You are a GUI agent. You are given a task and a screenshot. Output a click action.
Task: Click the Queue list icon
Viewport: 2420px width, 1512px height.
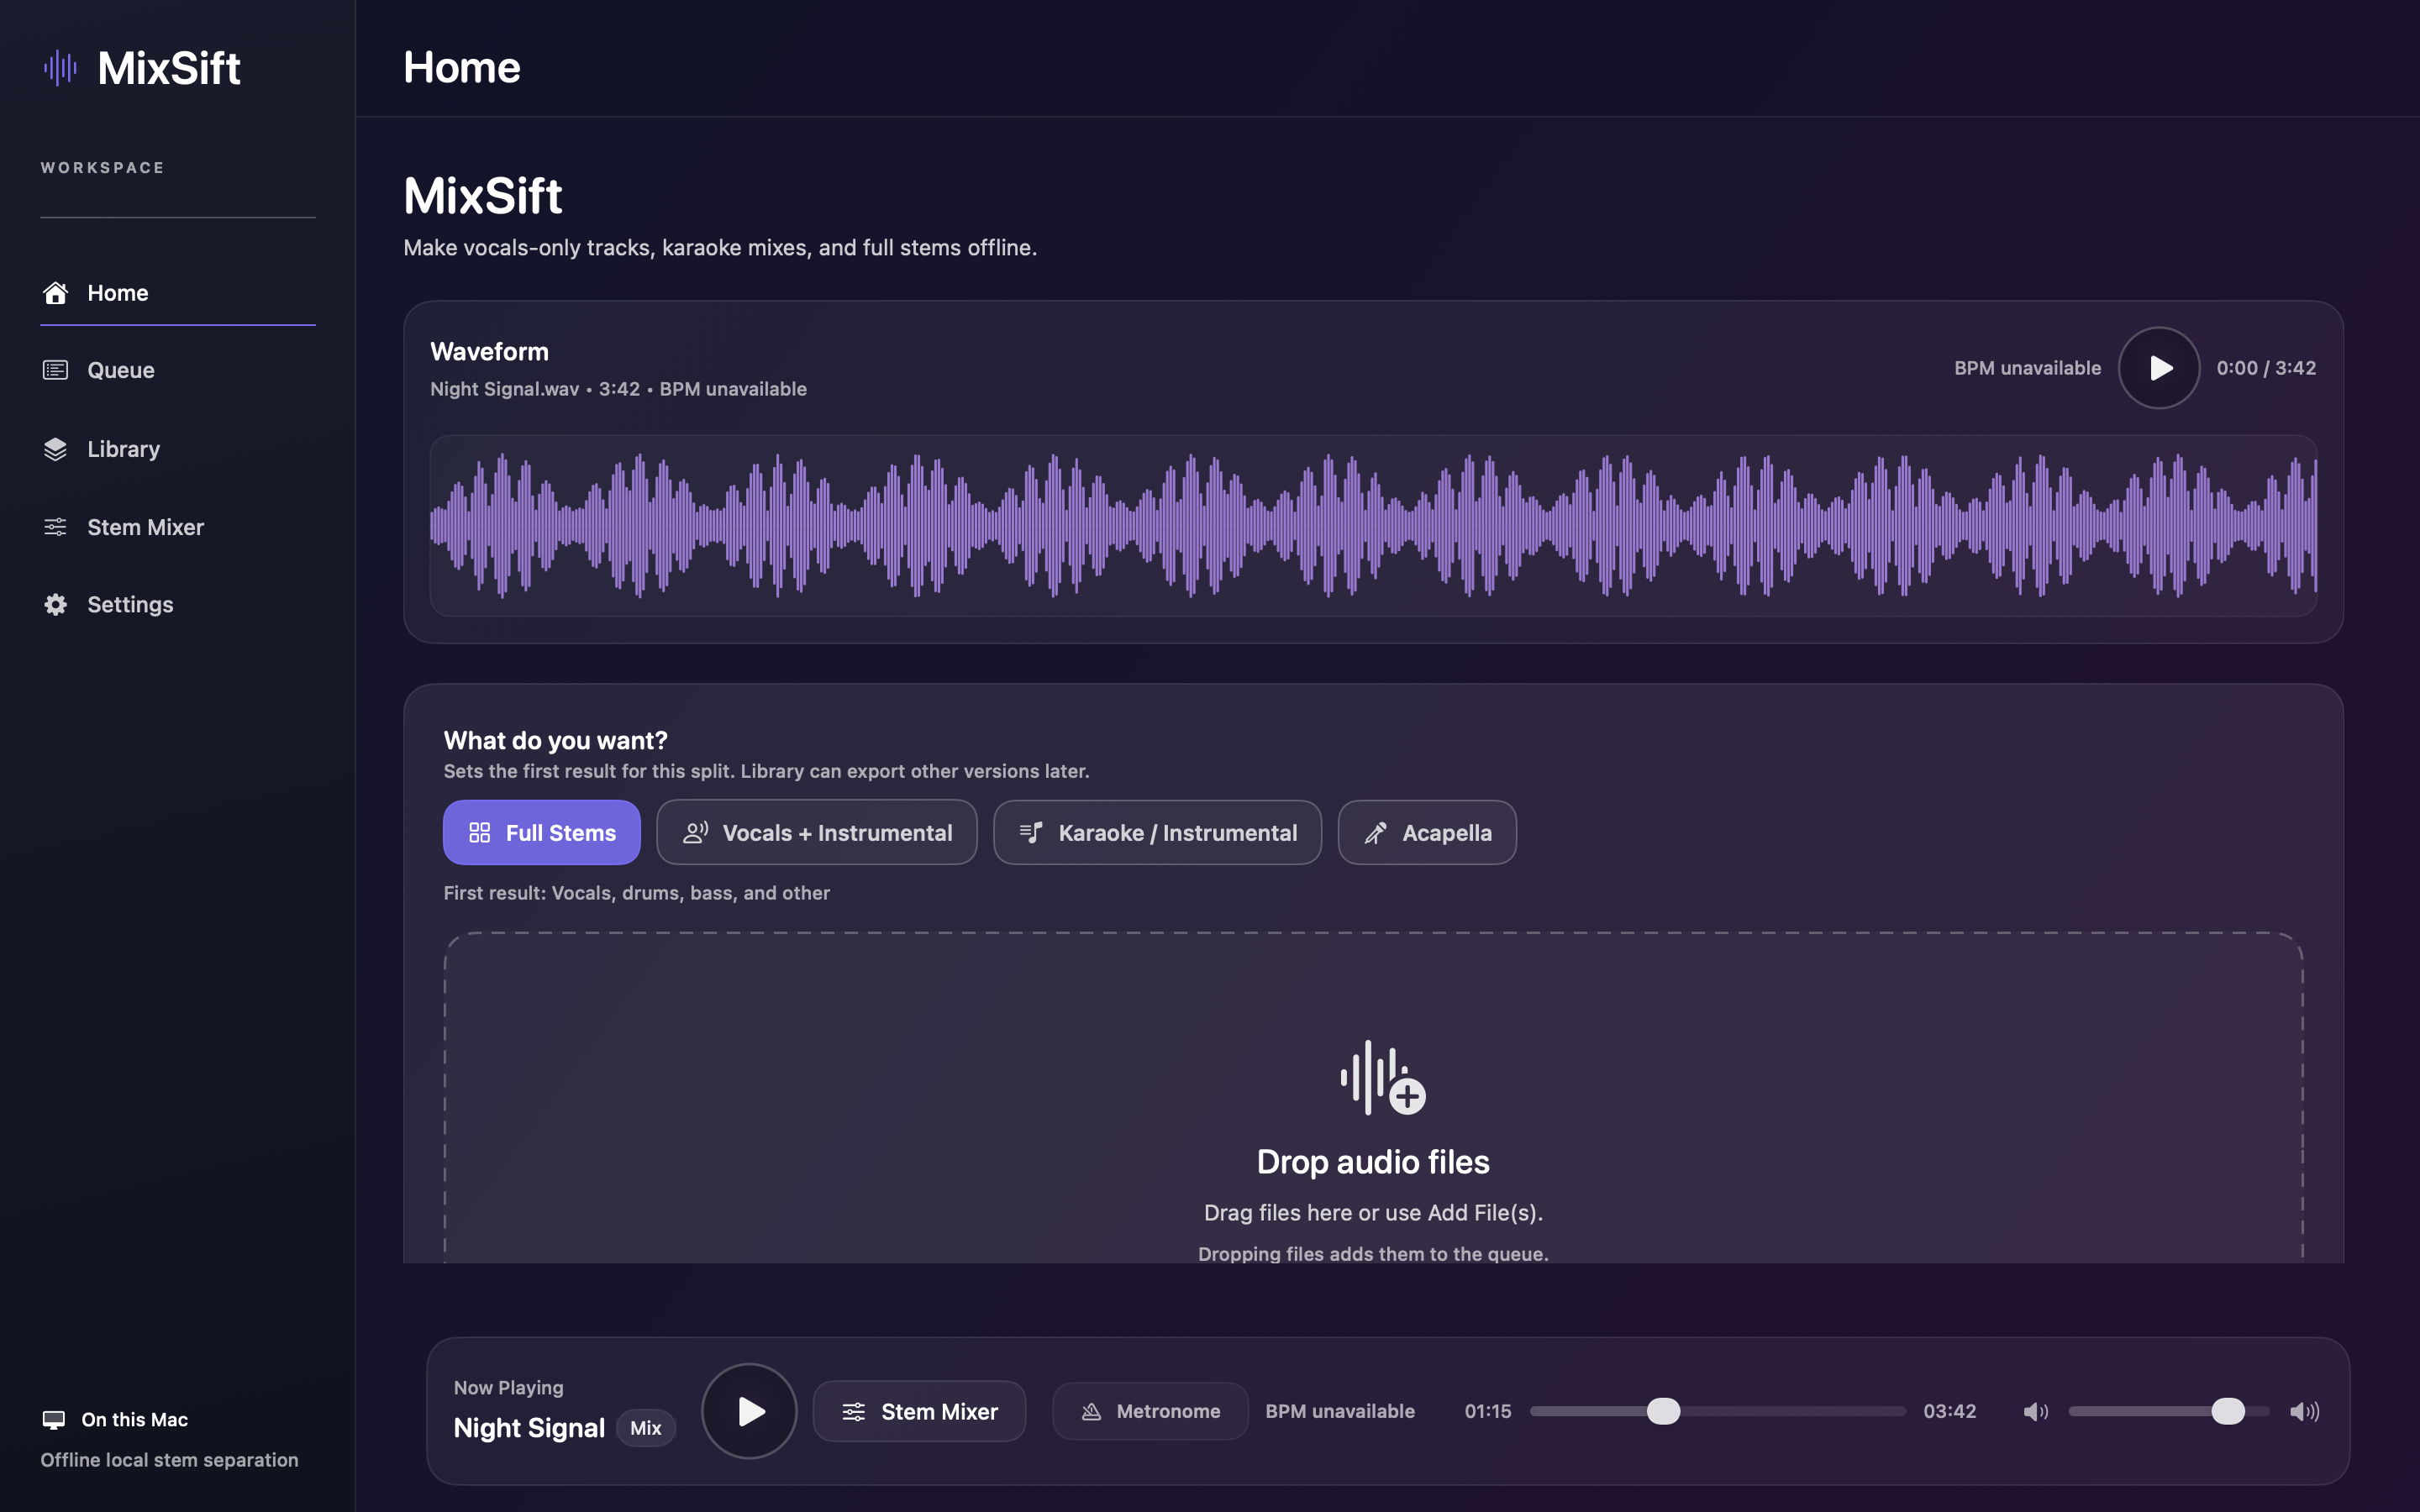point(55,370)
